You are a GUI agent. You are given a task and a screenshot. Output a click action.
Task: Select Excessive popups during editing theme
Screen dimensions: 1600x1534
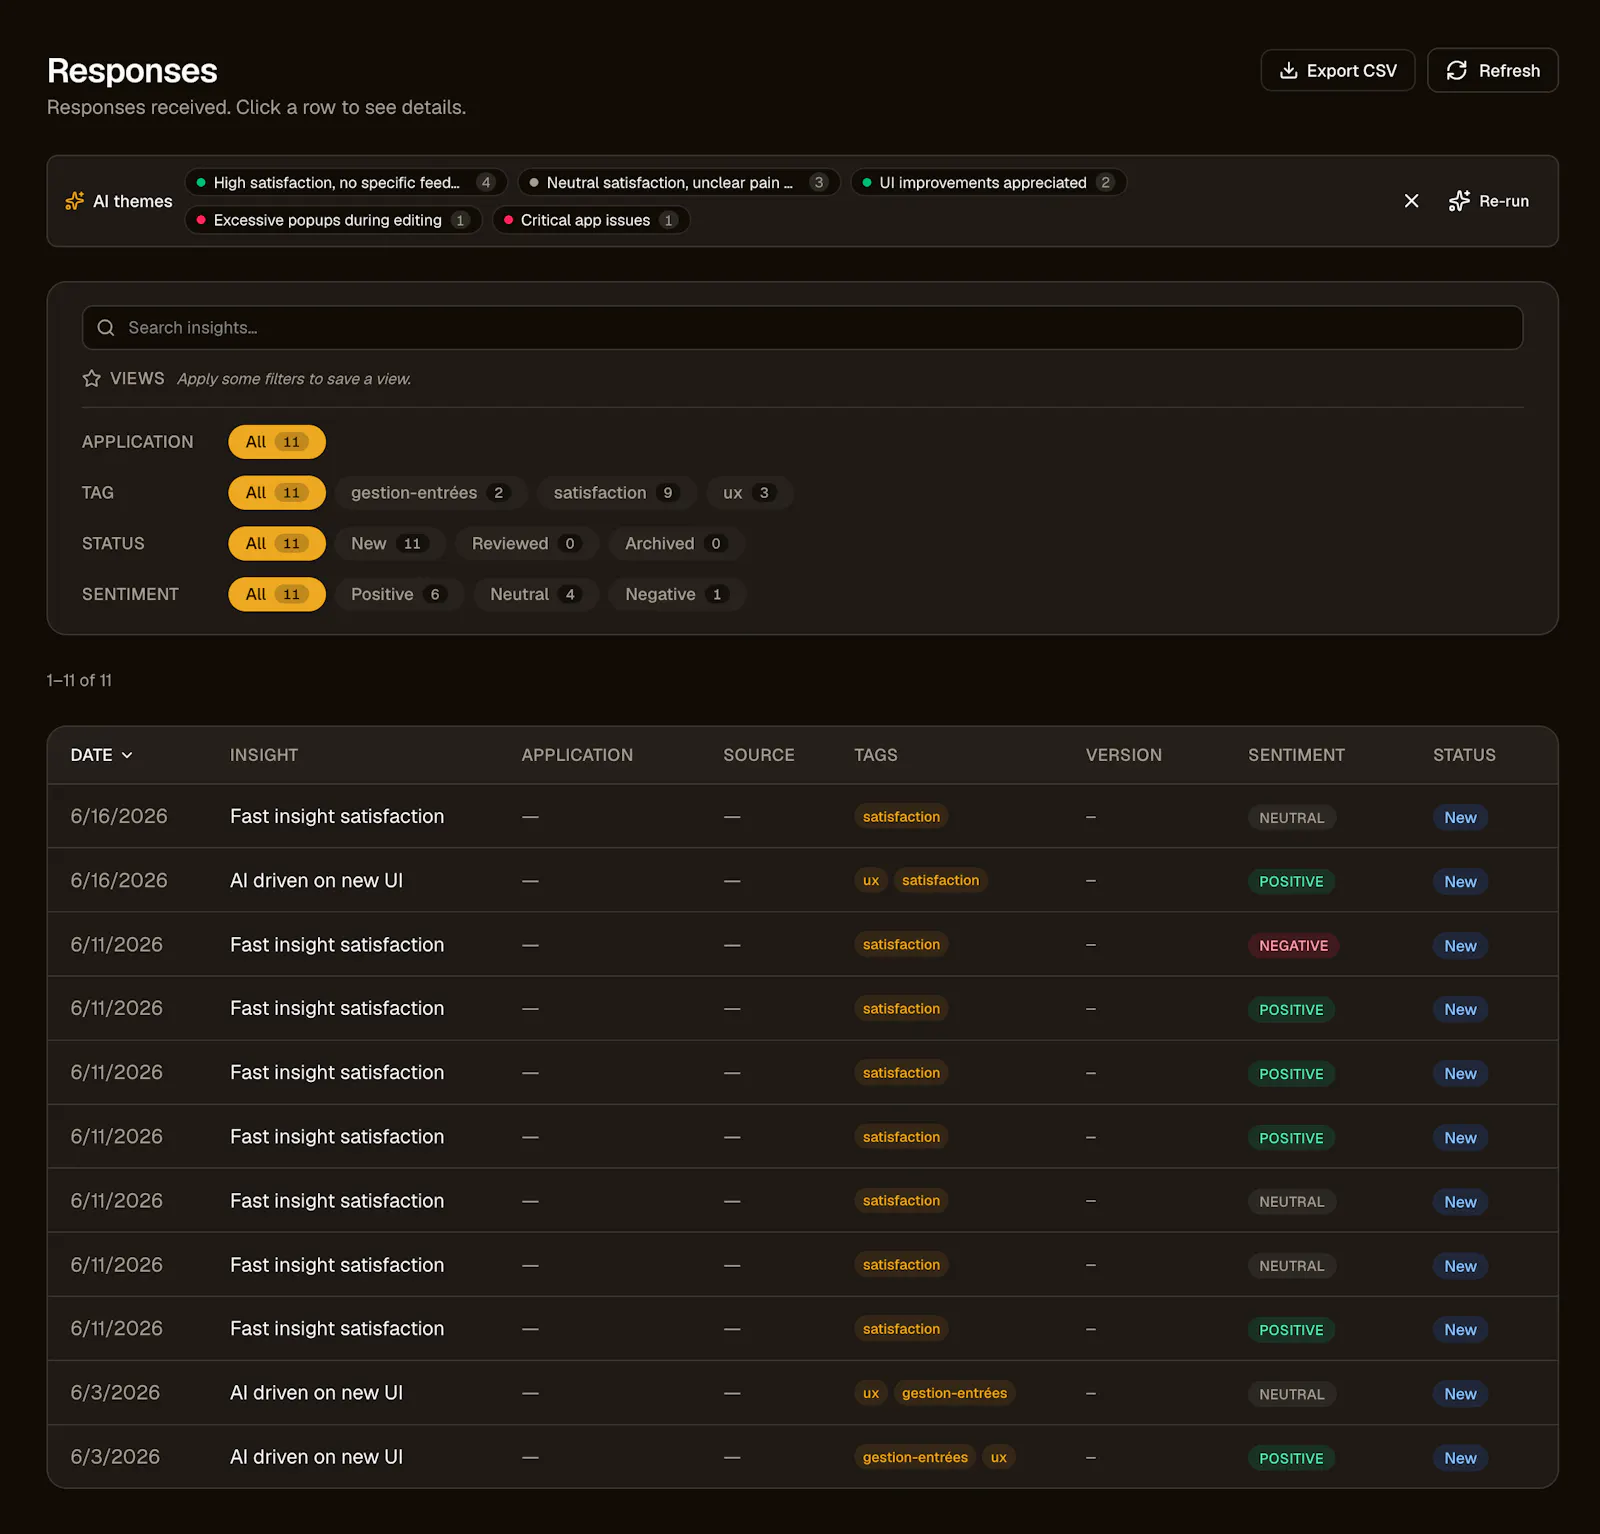(x=334, y=220)
